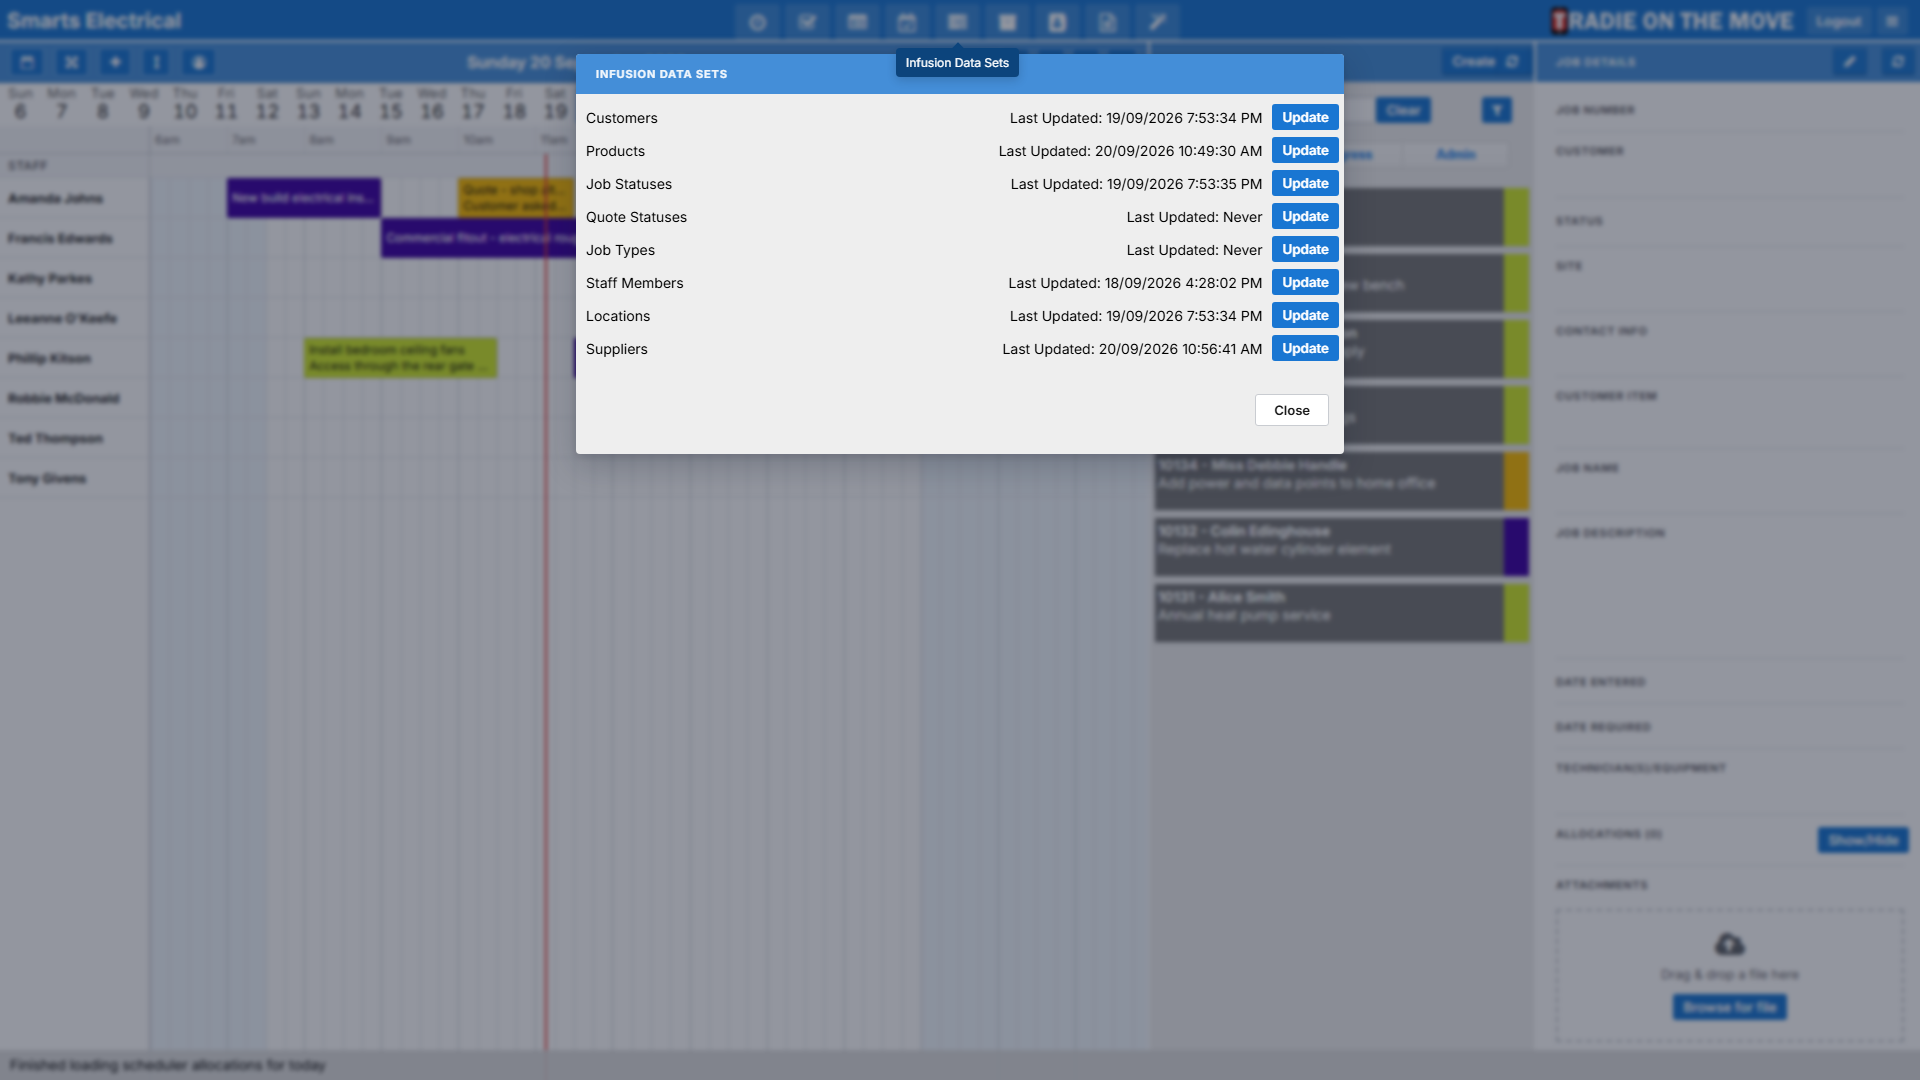Viewport: 1920px width, 1080px height.
Task: Click the scheduler calendar picker icon
Action: tap(27, 62)
